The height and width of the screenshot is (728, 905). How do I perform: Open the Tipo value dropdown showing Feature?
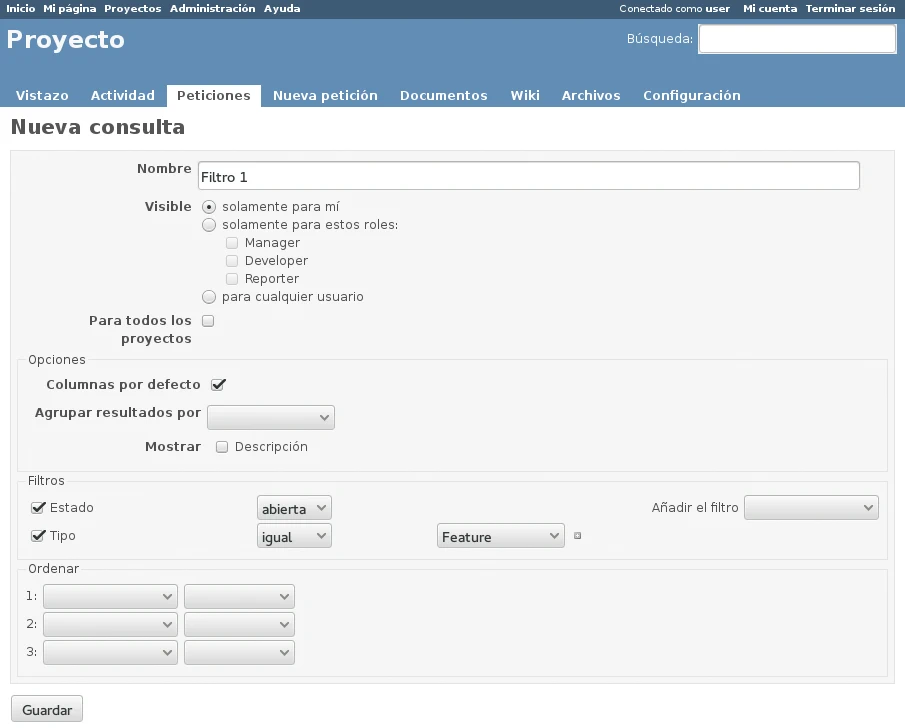pyautogui.click(x=501, y=537)
